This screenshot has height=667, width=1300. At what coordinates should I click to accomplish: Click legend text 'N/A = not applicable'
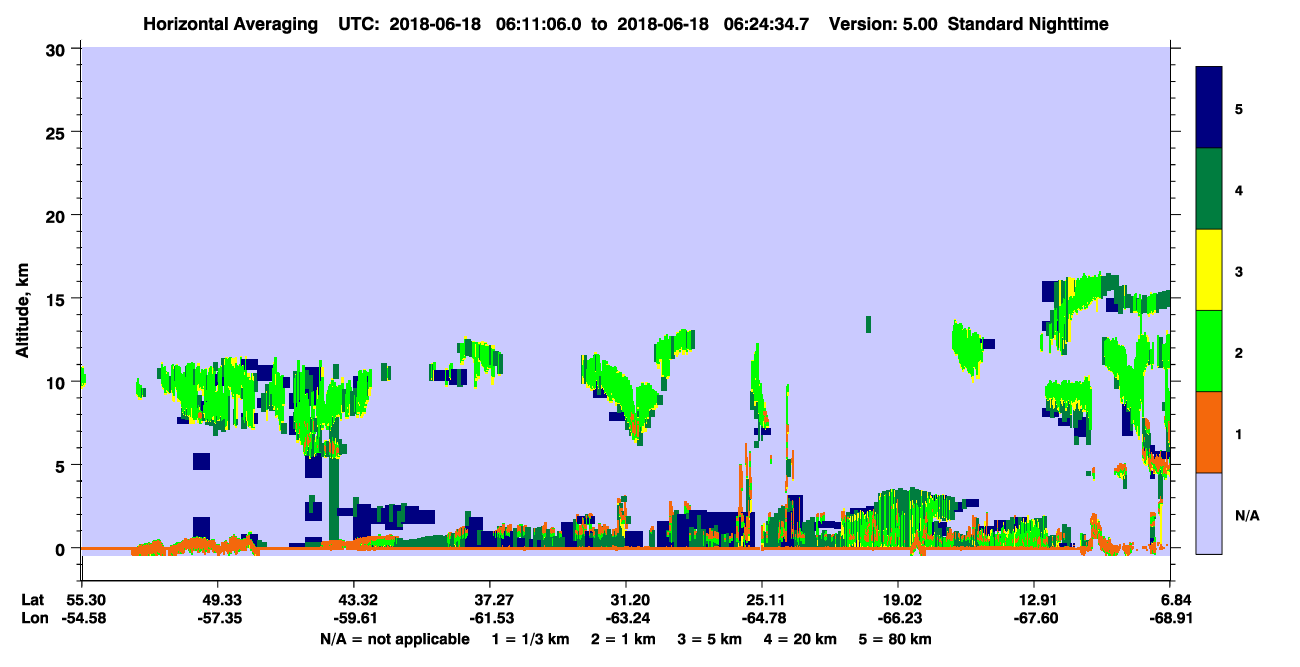(x=395, y=639)
